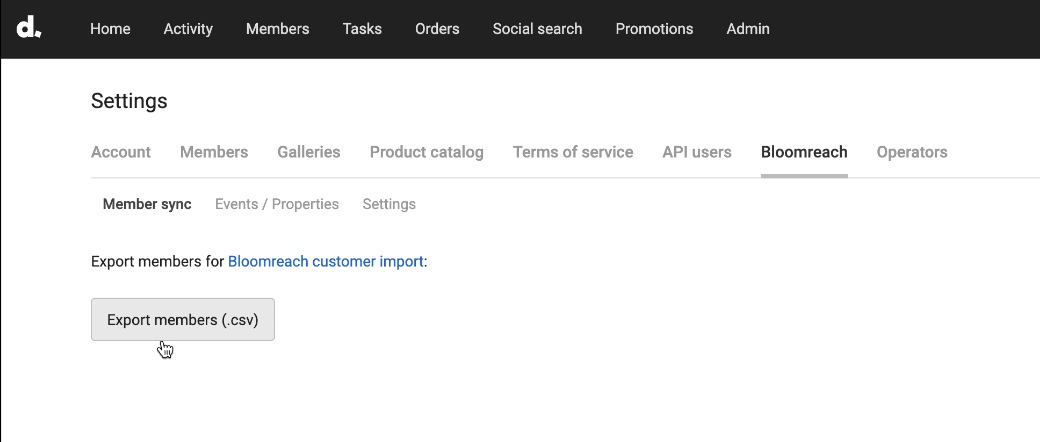The image size is (1040, 442).
Task: Switch to the Account settings tab
Action: [x=121, y=152]
